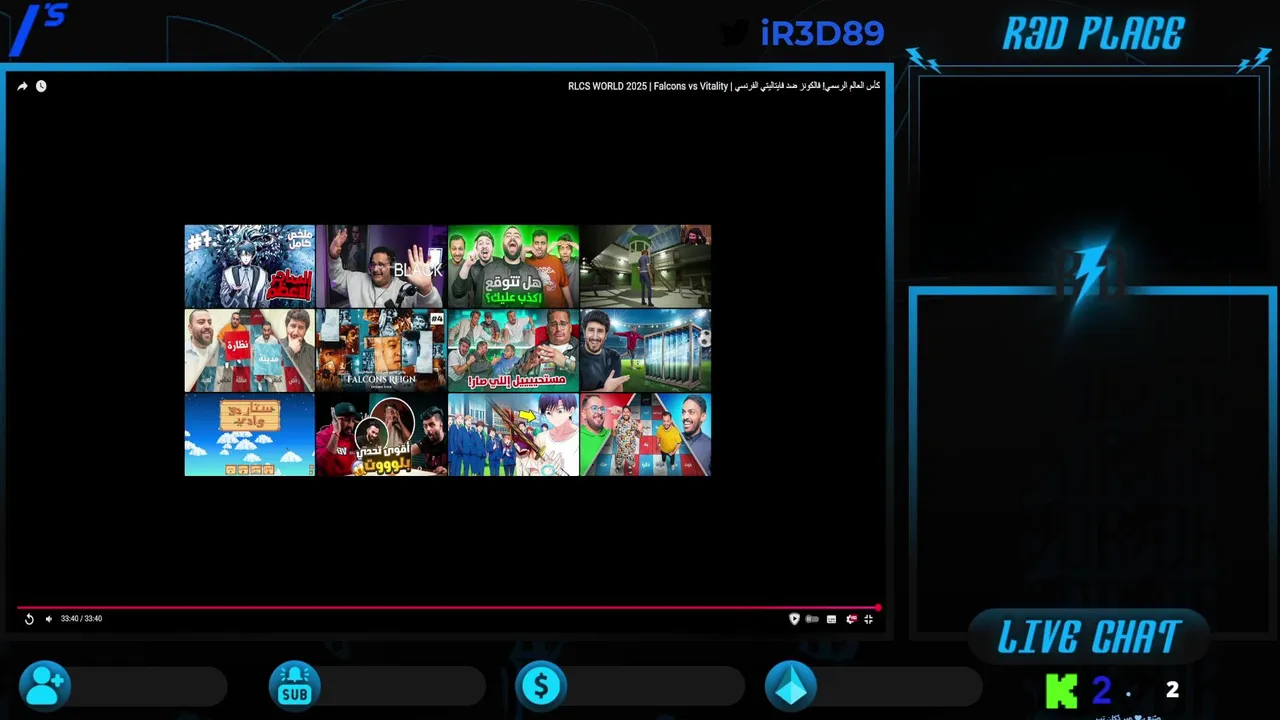Click the red video progress bar

[447, 607]
